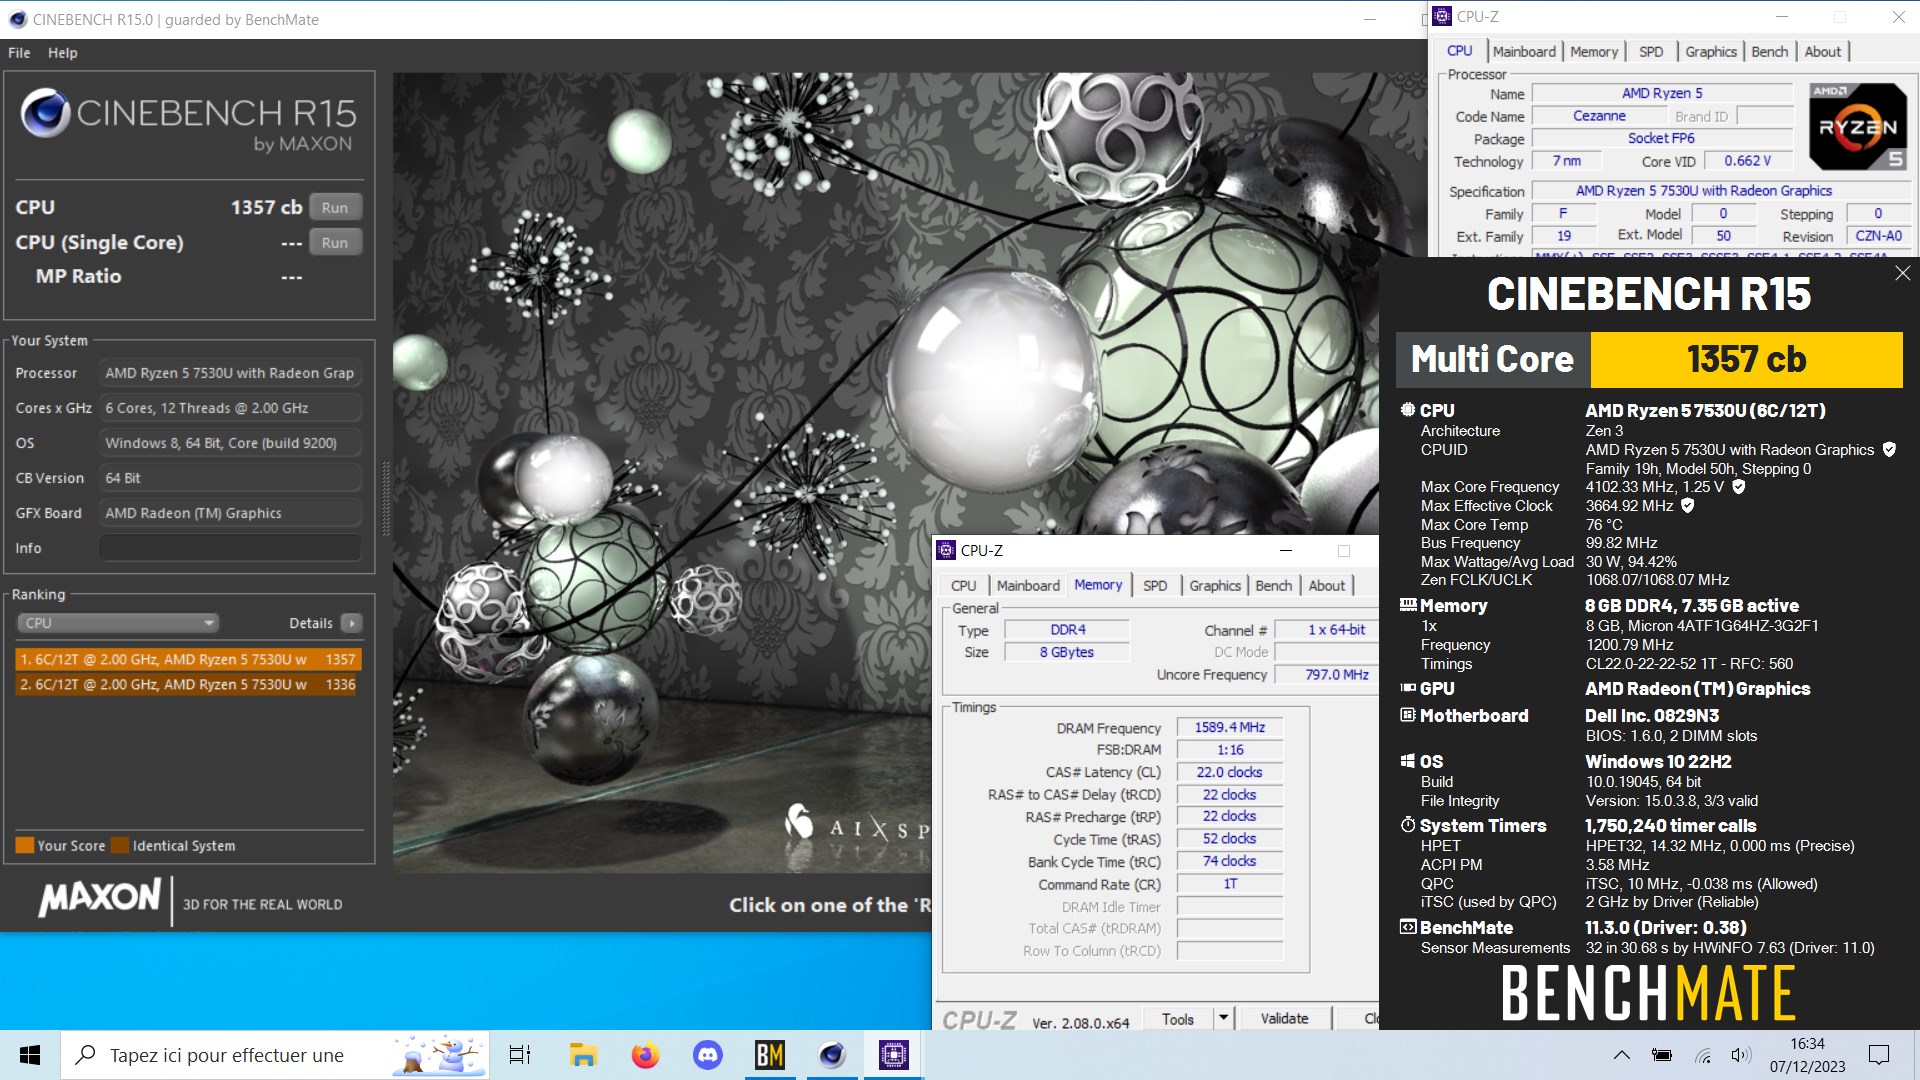Expand the Ranking CPU dropdown
This screenshot has width=1920, height=1080.
(118, 622)
